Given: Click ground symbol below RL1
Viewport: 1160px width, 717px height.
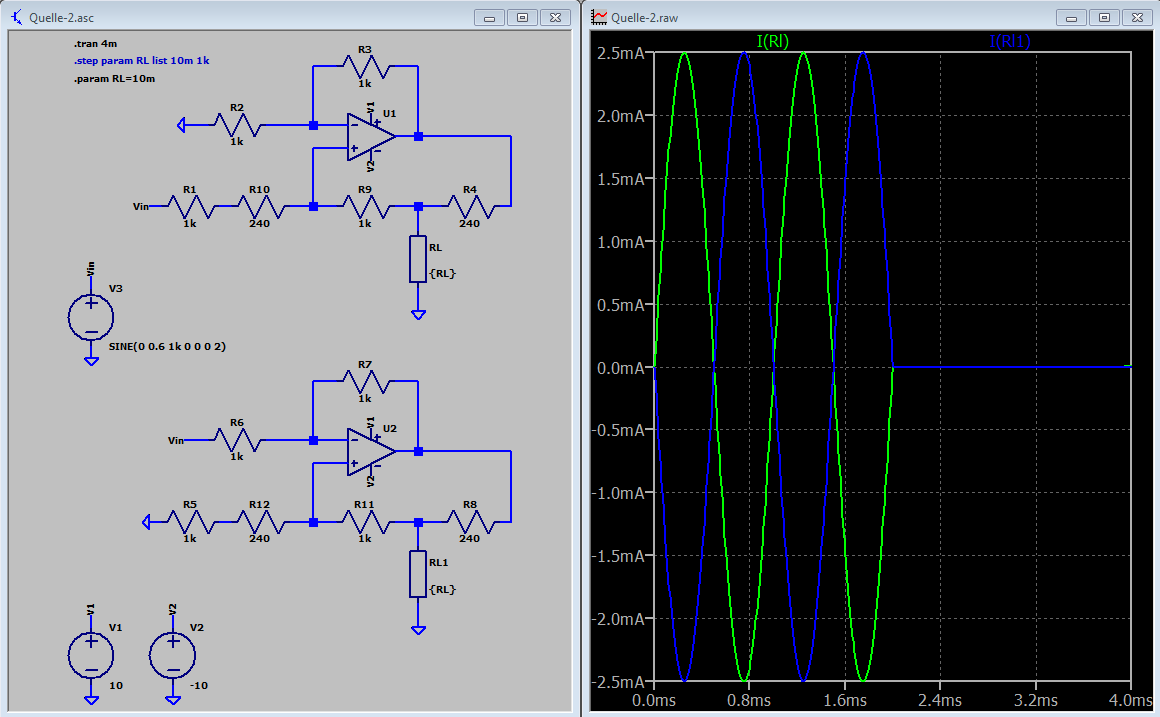Looking at the screenshot, I should pyautogui.click(x=418, y=630).
